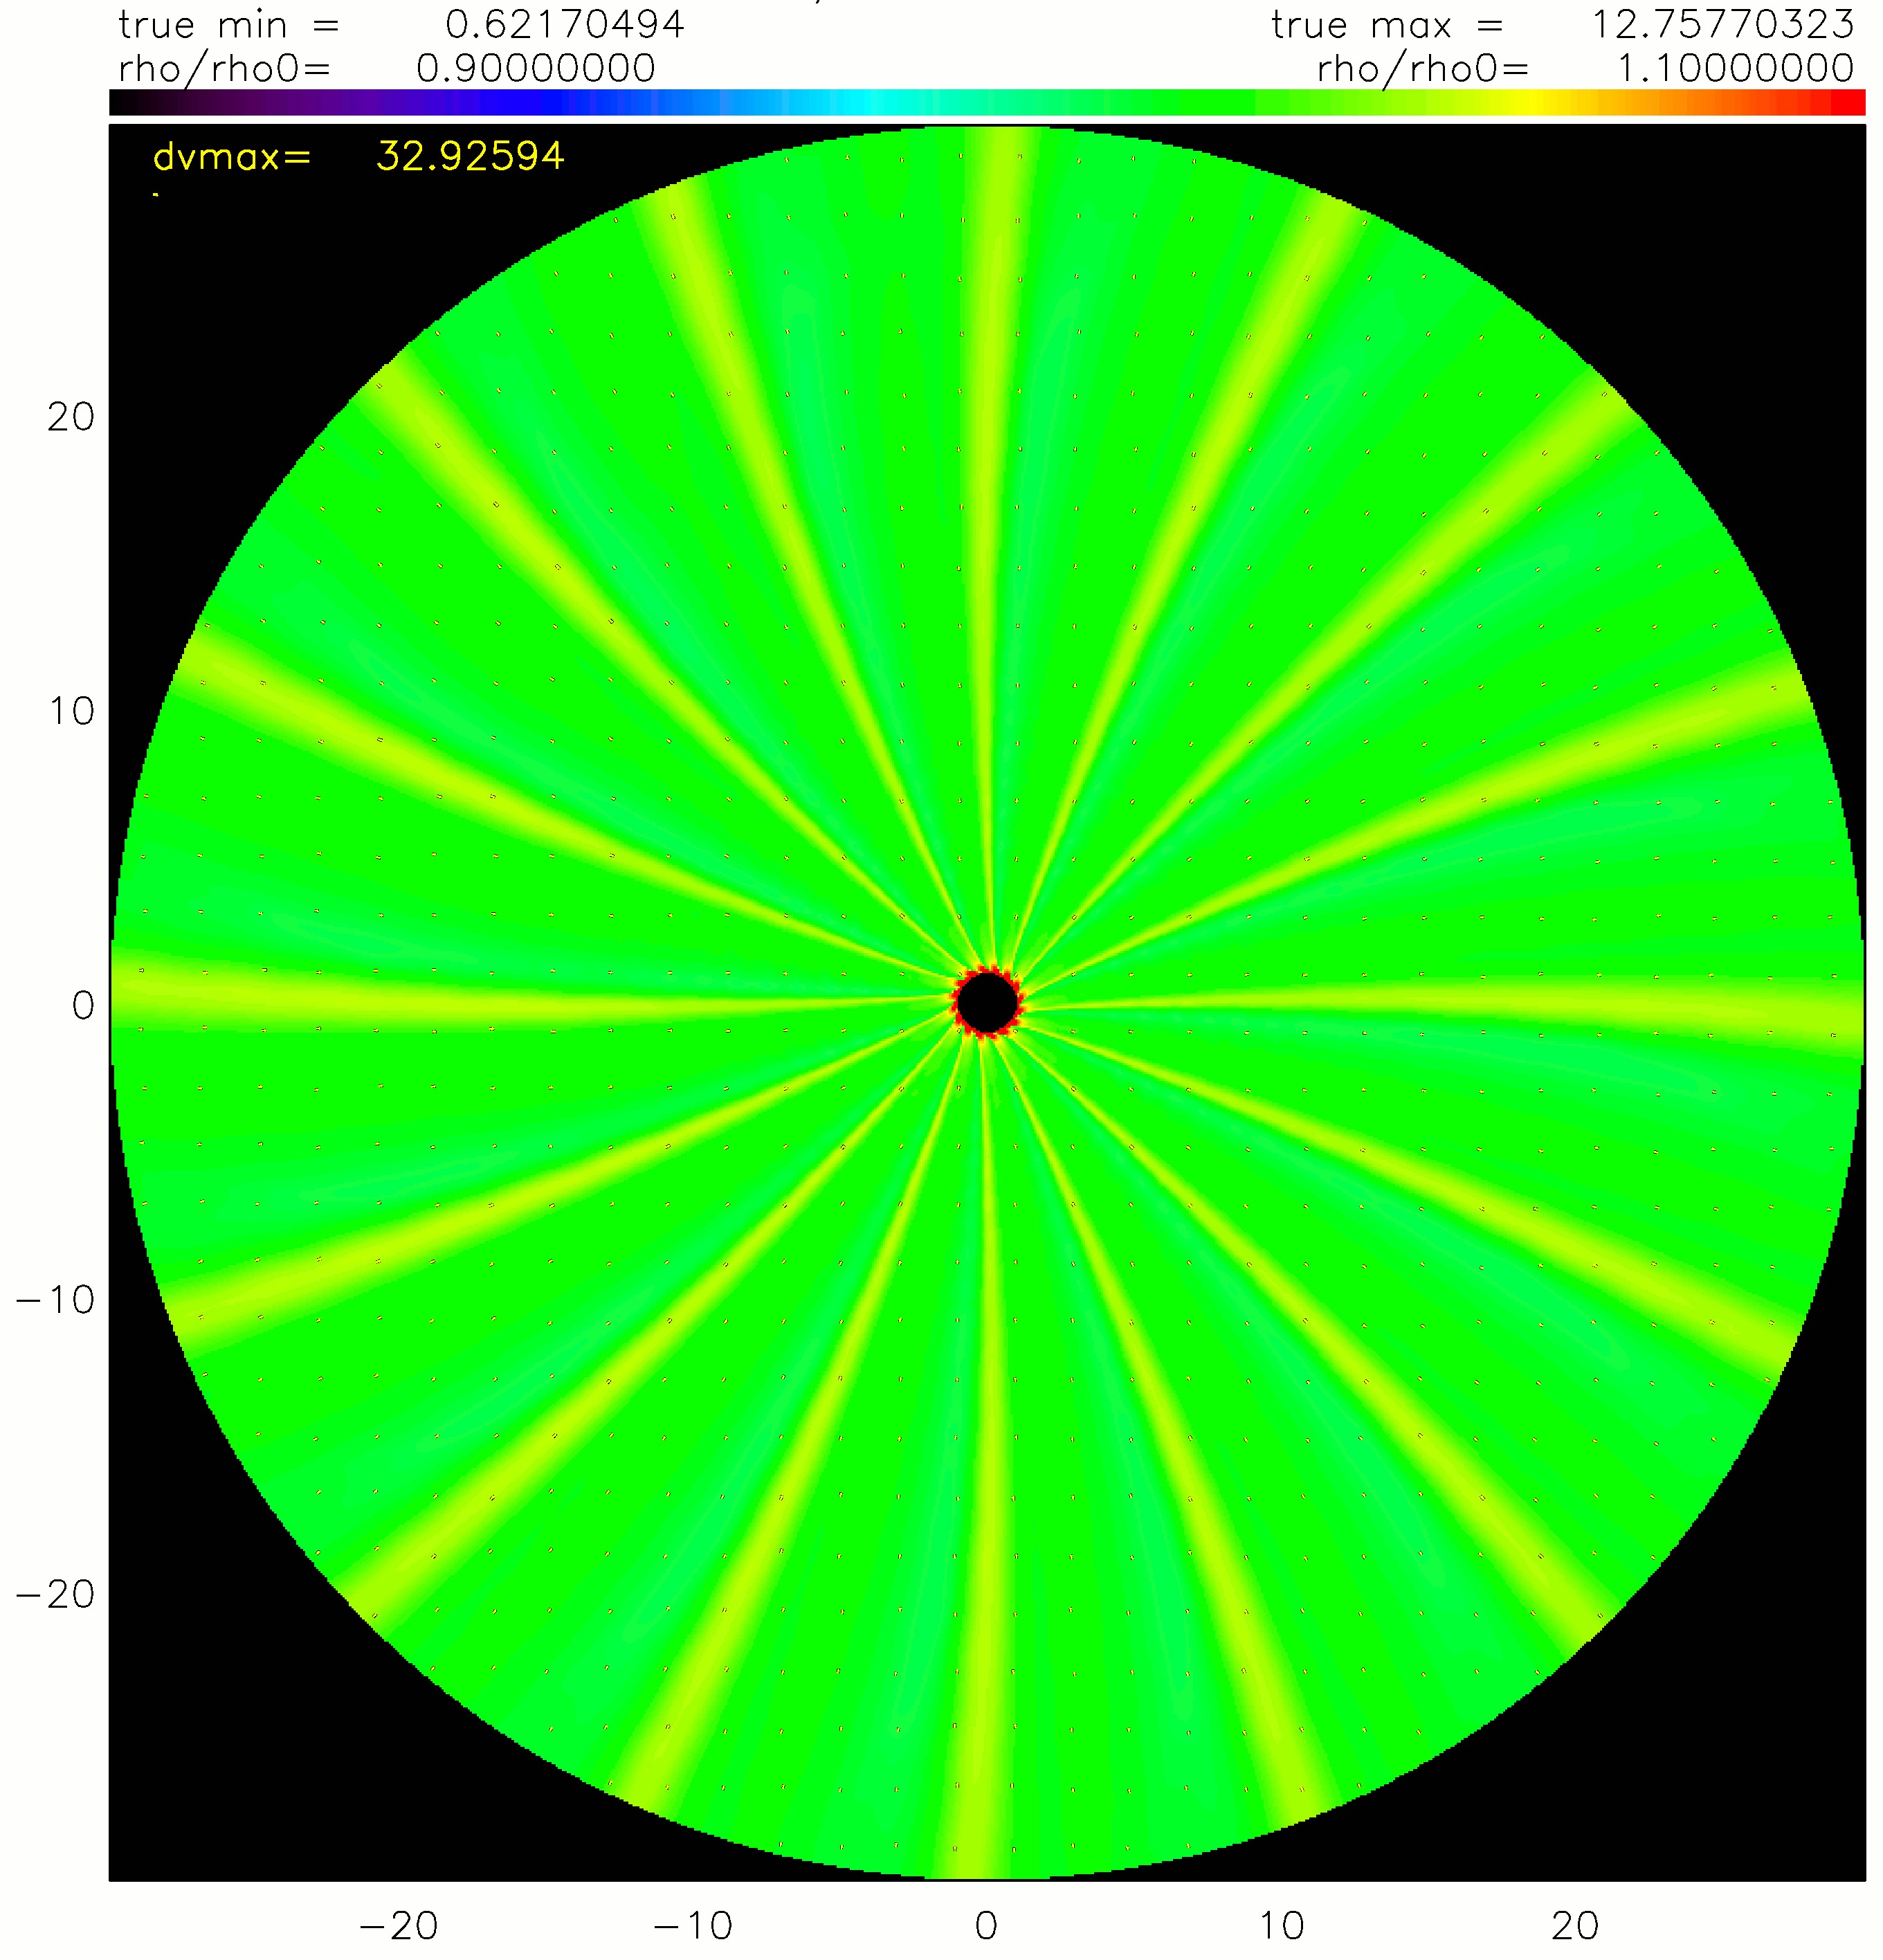Click the yellow dvmax= label
The width and height of the screenshot is (1883, 1960).
232,156
